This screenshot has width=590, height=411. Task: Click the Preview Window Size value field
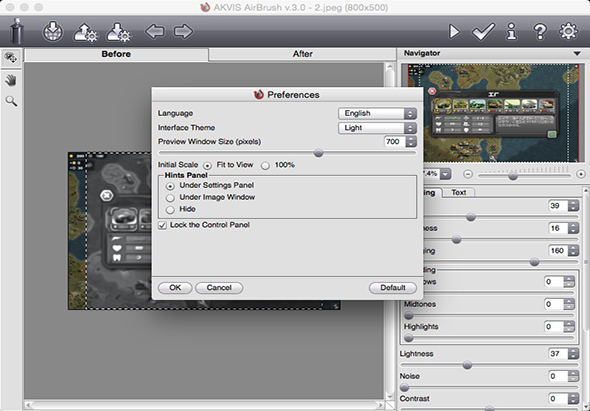395,142
